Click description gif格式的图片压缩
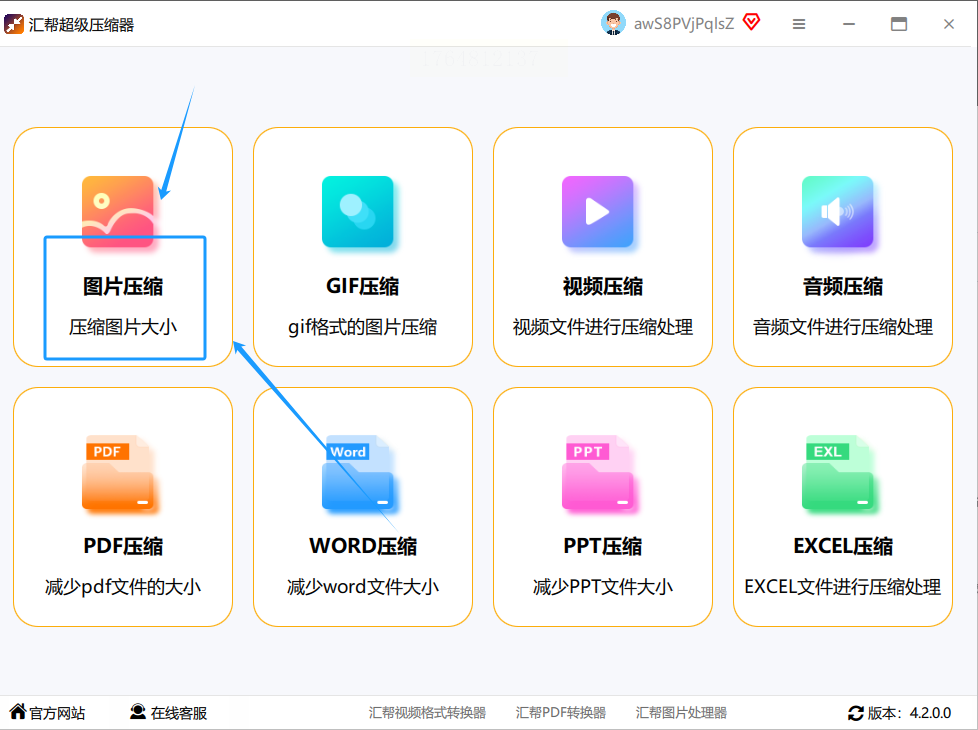The width and height of the screenshot is (978, 730). (362, 327)
